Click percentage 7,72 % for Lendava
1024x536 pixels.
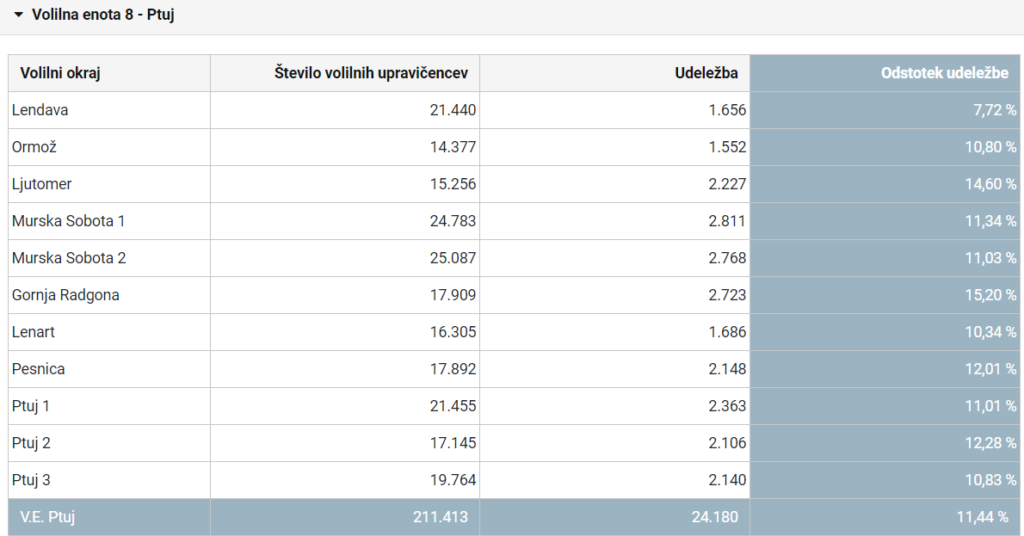tap(995, 110)
